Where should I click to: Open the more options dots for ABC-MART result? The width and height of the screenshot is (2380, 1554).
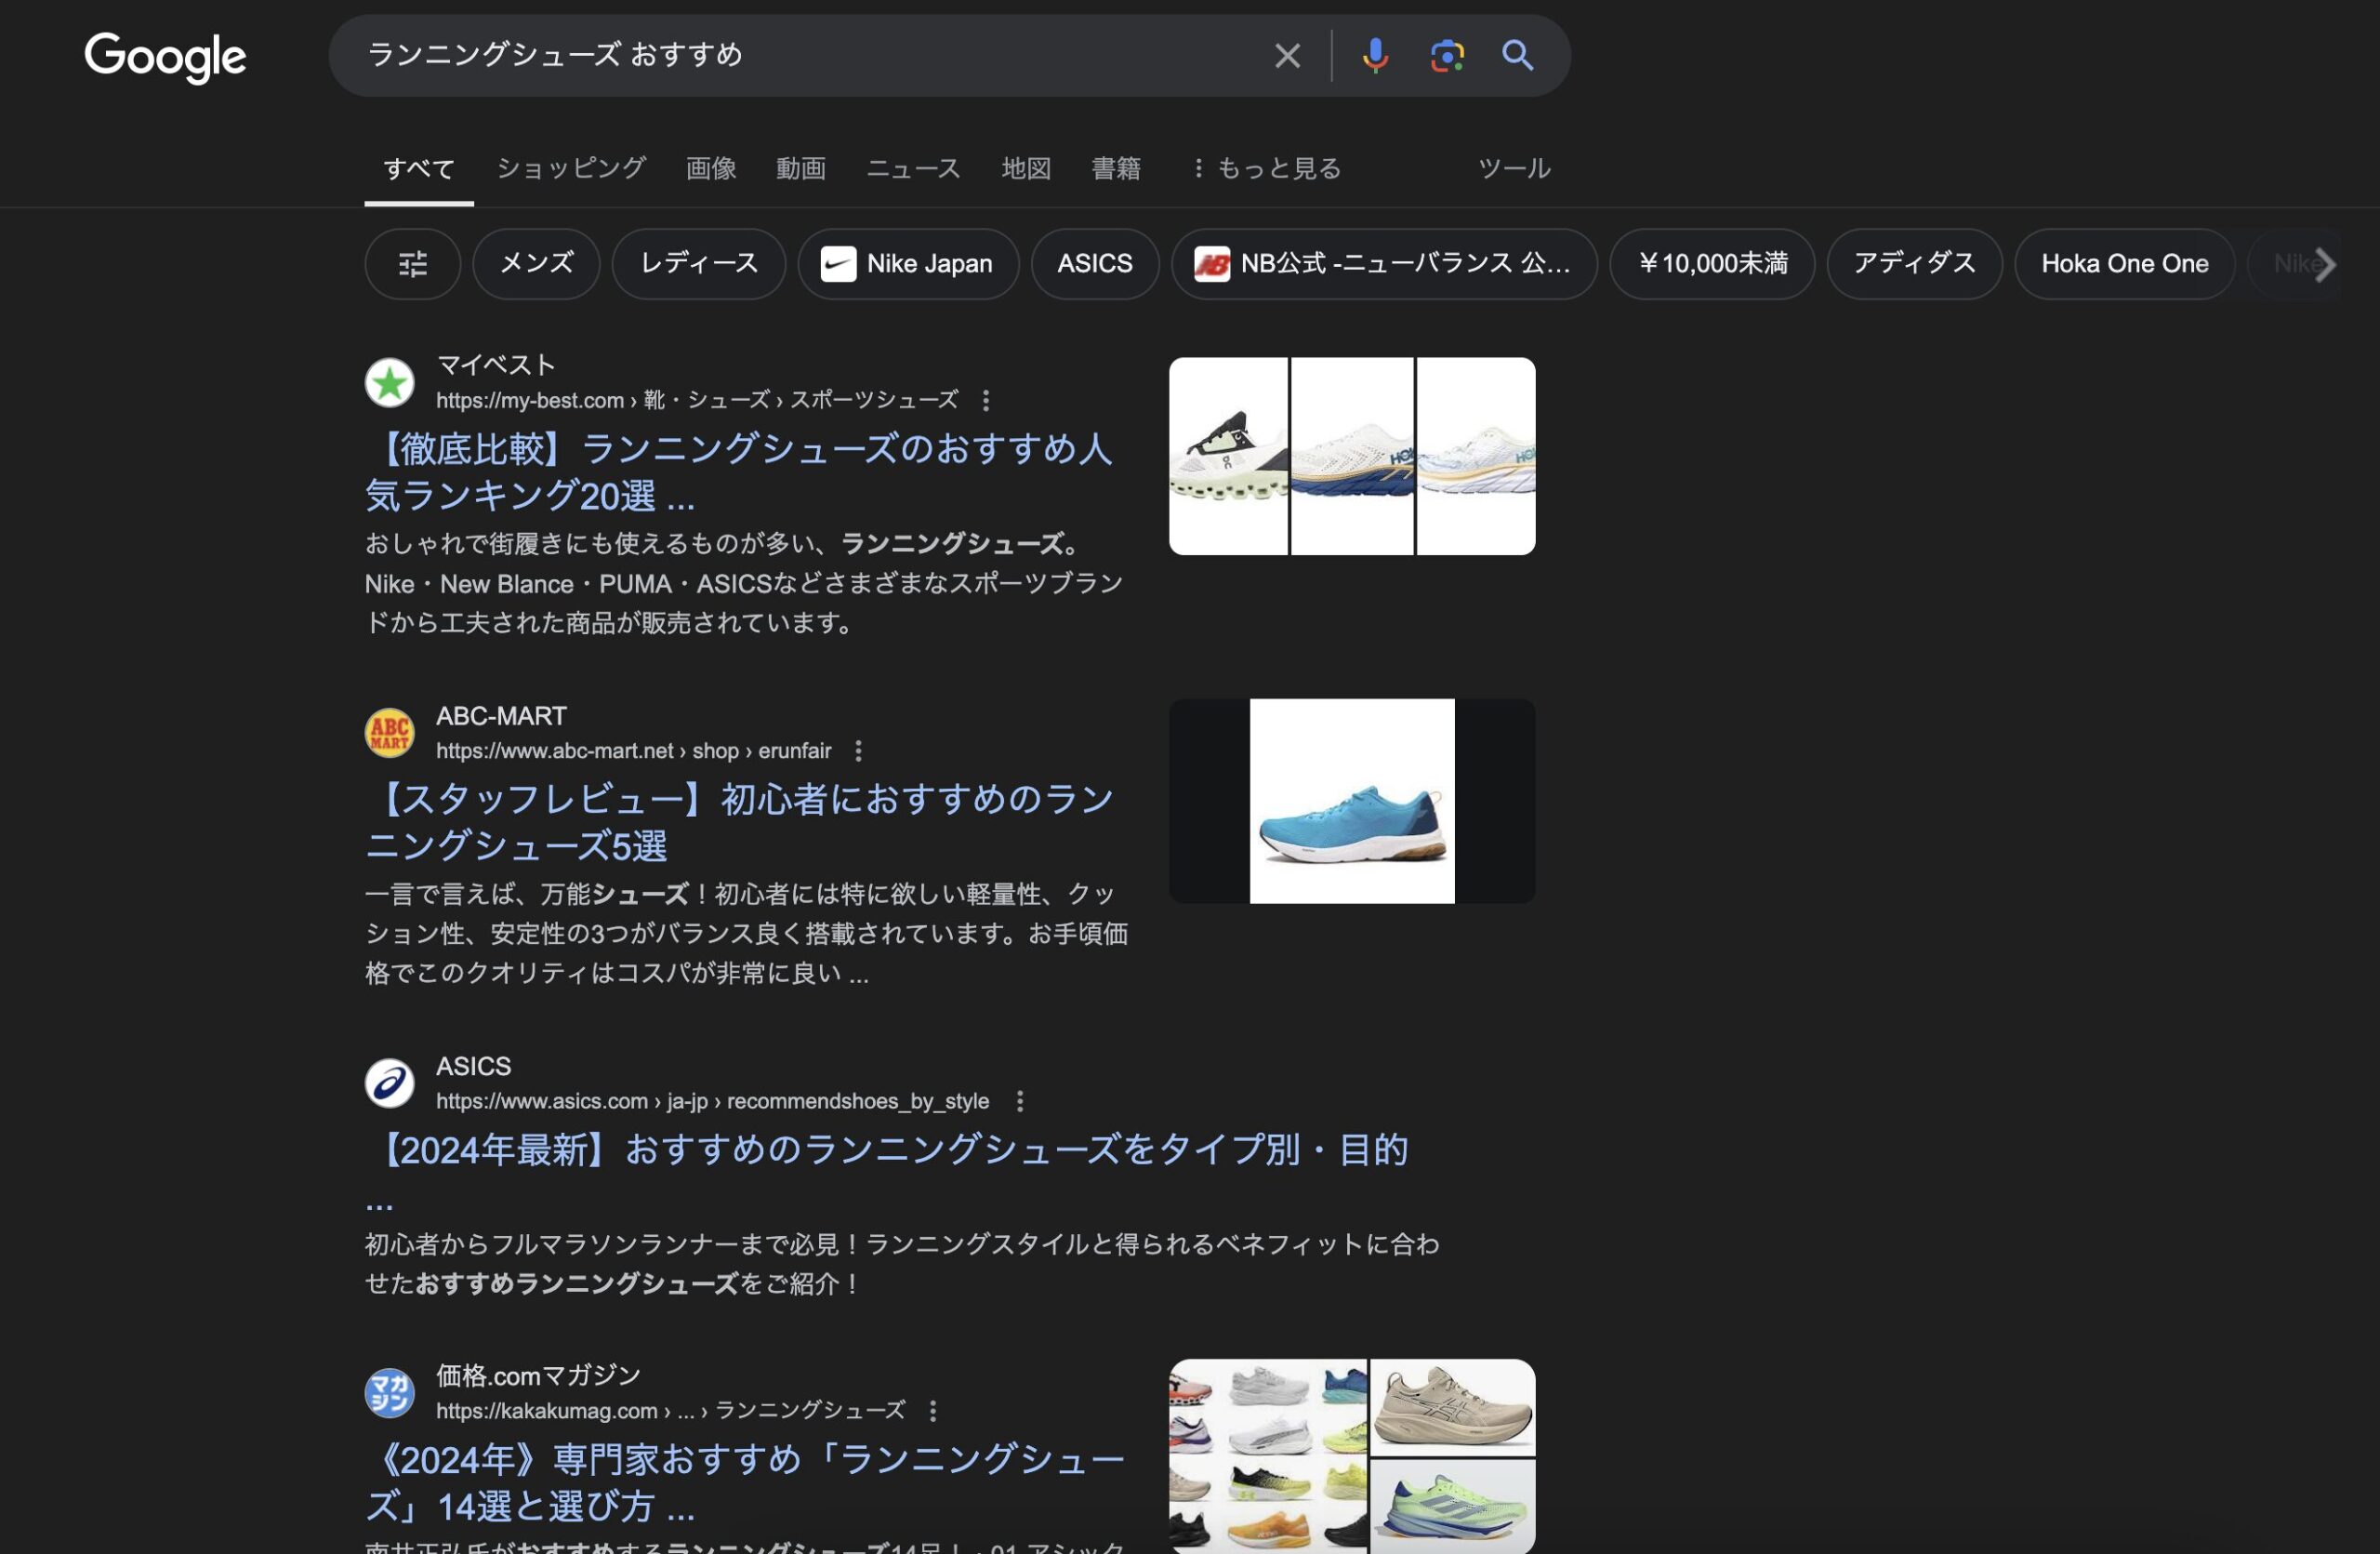858,751
